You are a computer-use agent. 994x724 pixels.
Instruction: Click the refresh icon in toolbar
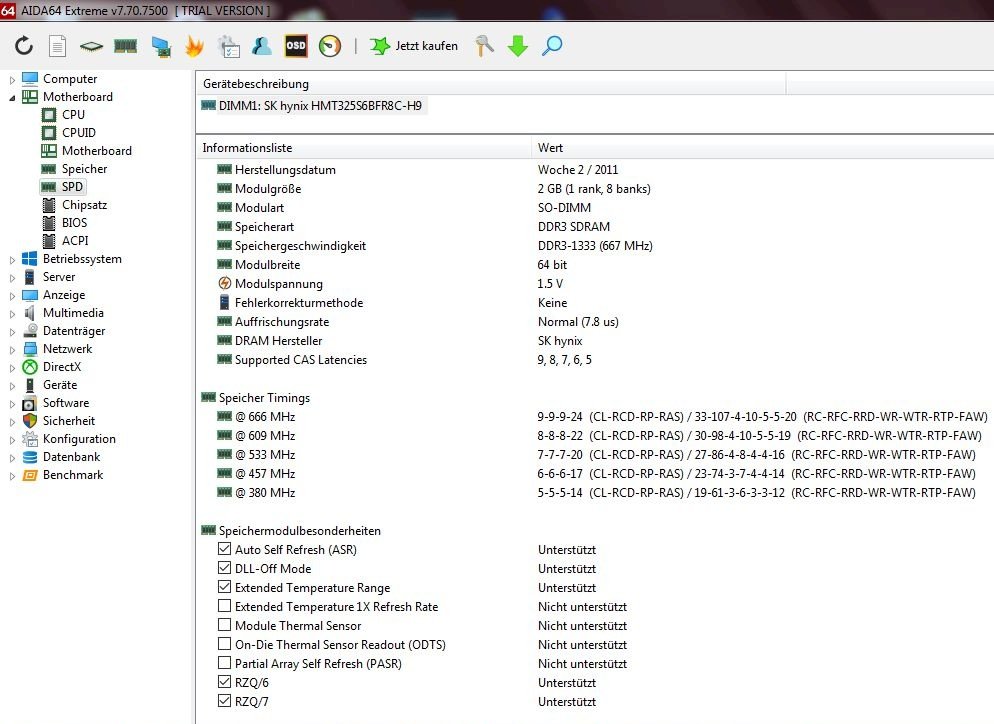pos(24,46)
